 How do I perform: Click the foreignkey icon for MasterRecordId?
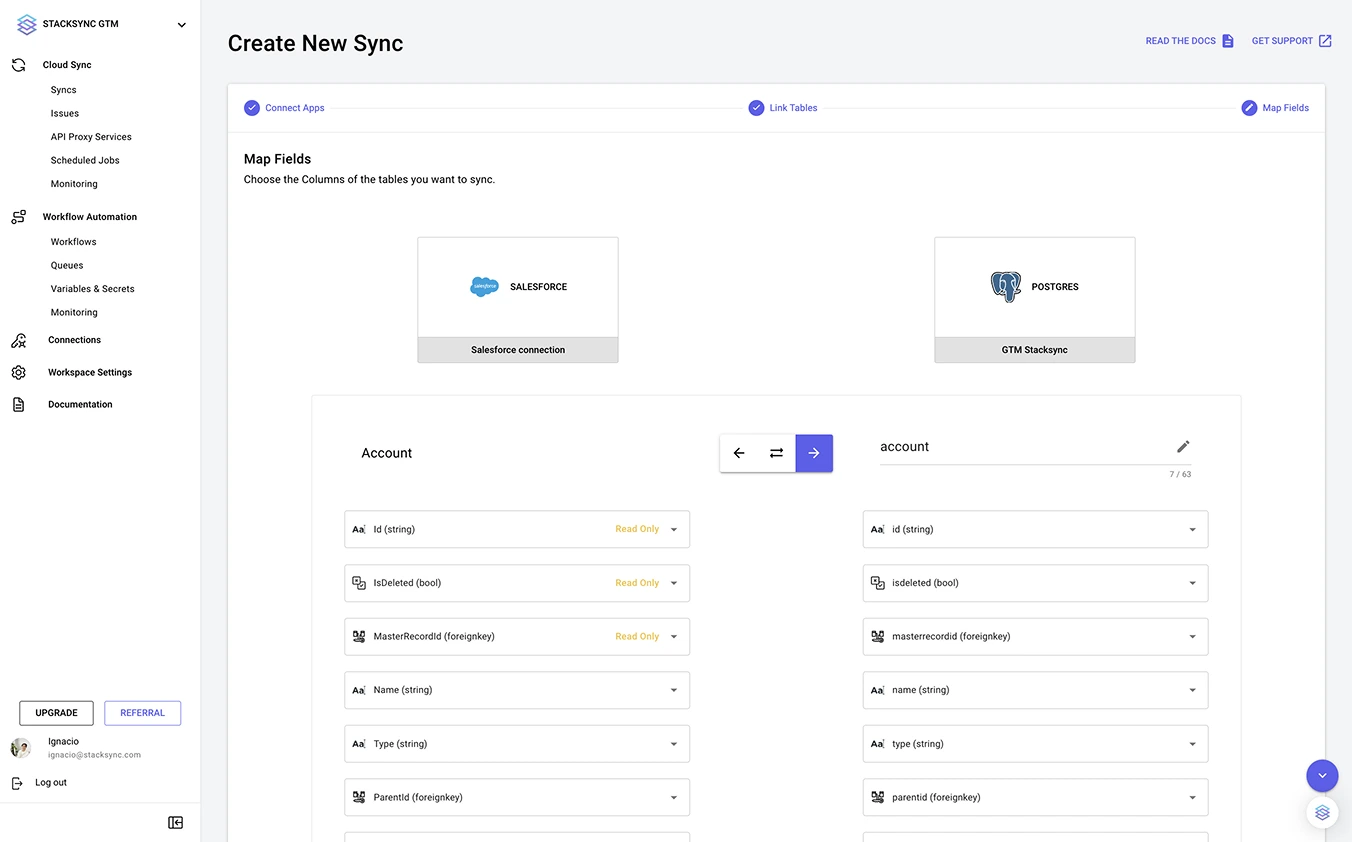[x=359, y=636]
